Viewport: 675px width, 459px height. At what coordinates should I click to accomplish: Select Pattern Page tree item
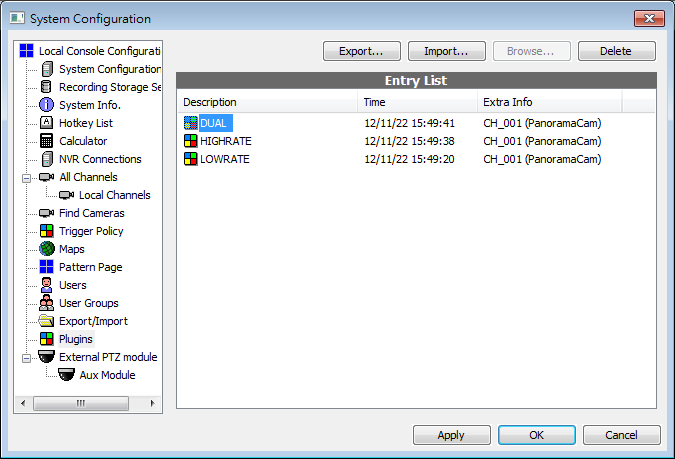pyautogui.click(x=90, y=267)
